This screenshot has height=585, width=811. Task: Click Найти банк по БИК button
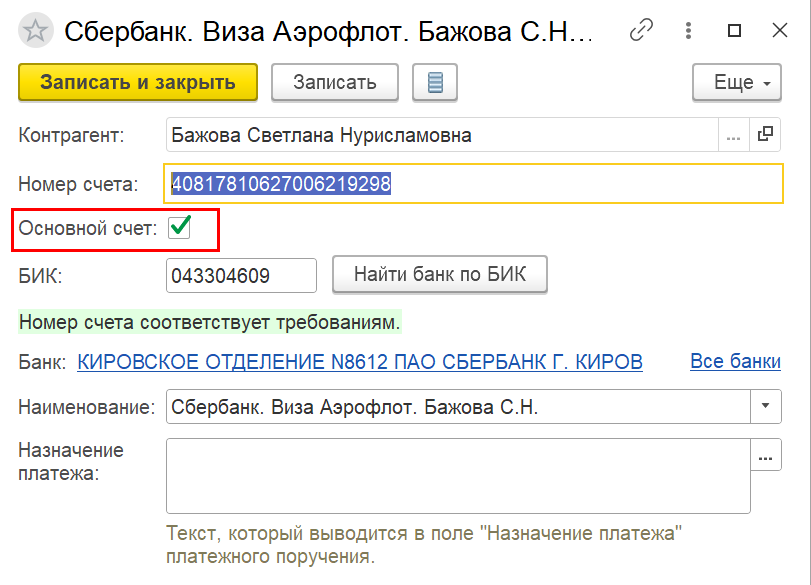point(439,275)
